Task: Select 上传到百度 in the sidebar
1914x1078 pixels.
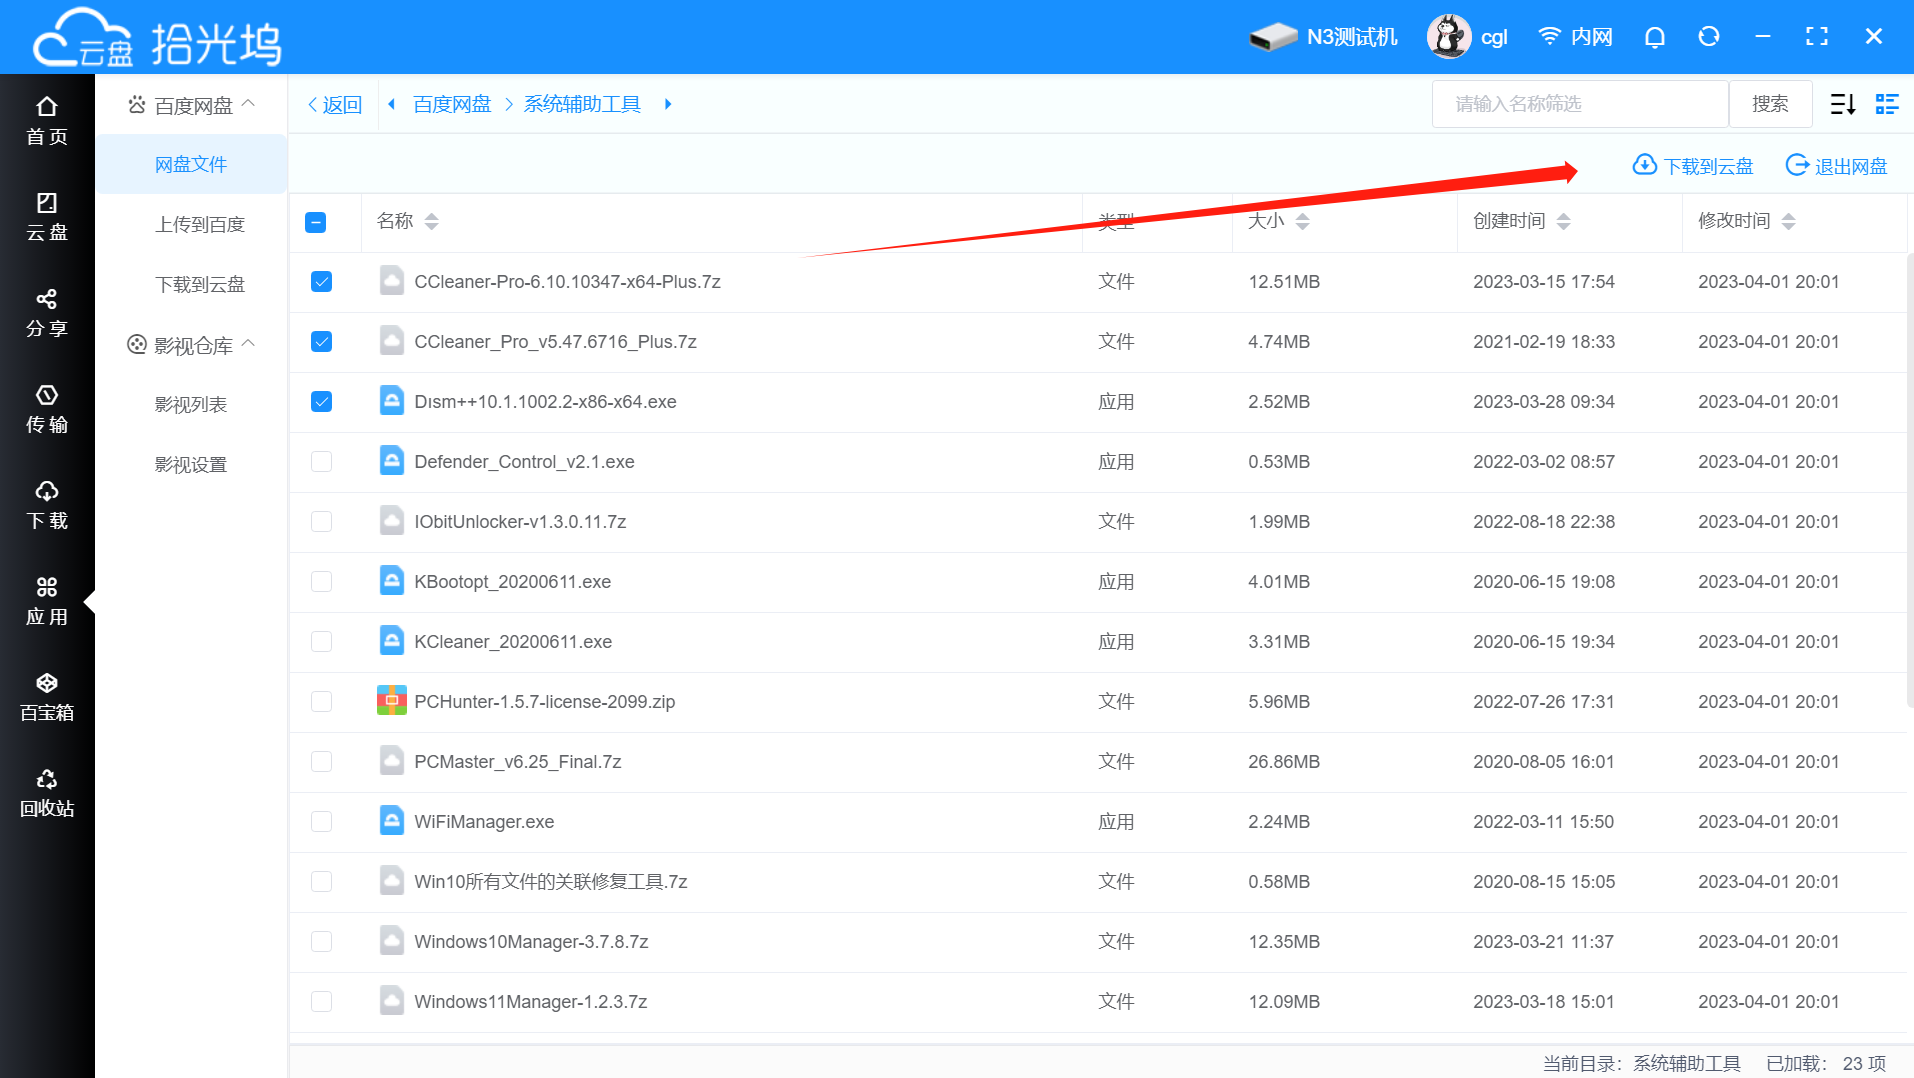Action: point(200,224)
